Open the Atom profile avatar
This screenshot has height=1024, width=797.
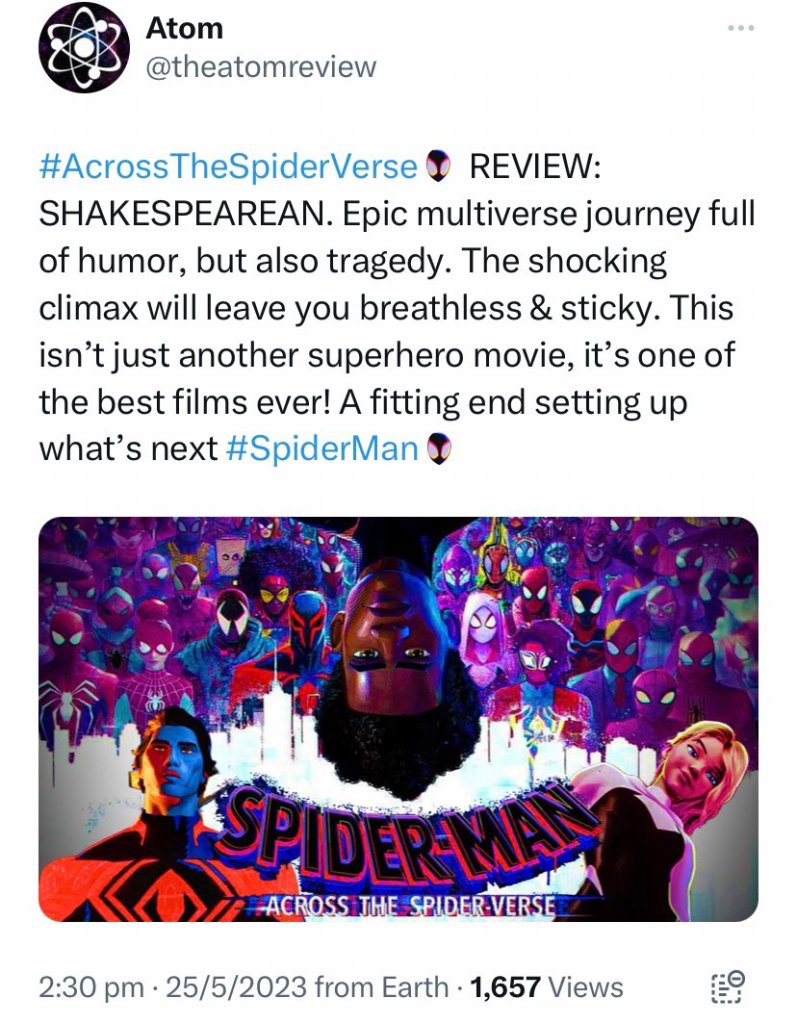click(x=84, y=49)
